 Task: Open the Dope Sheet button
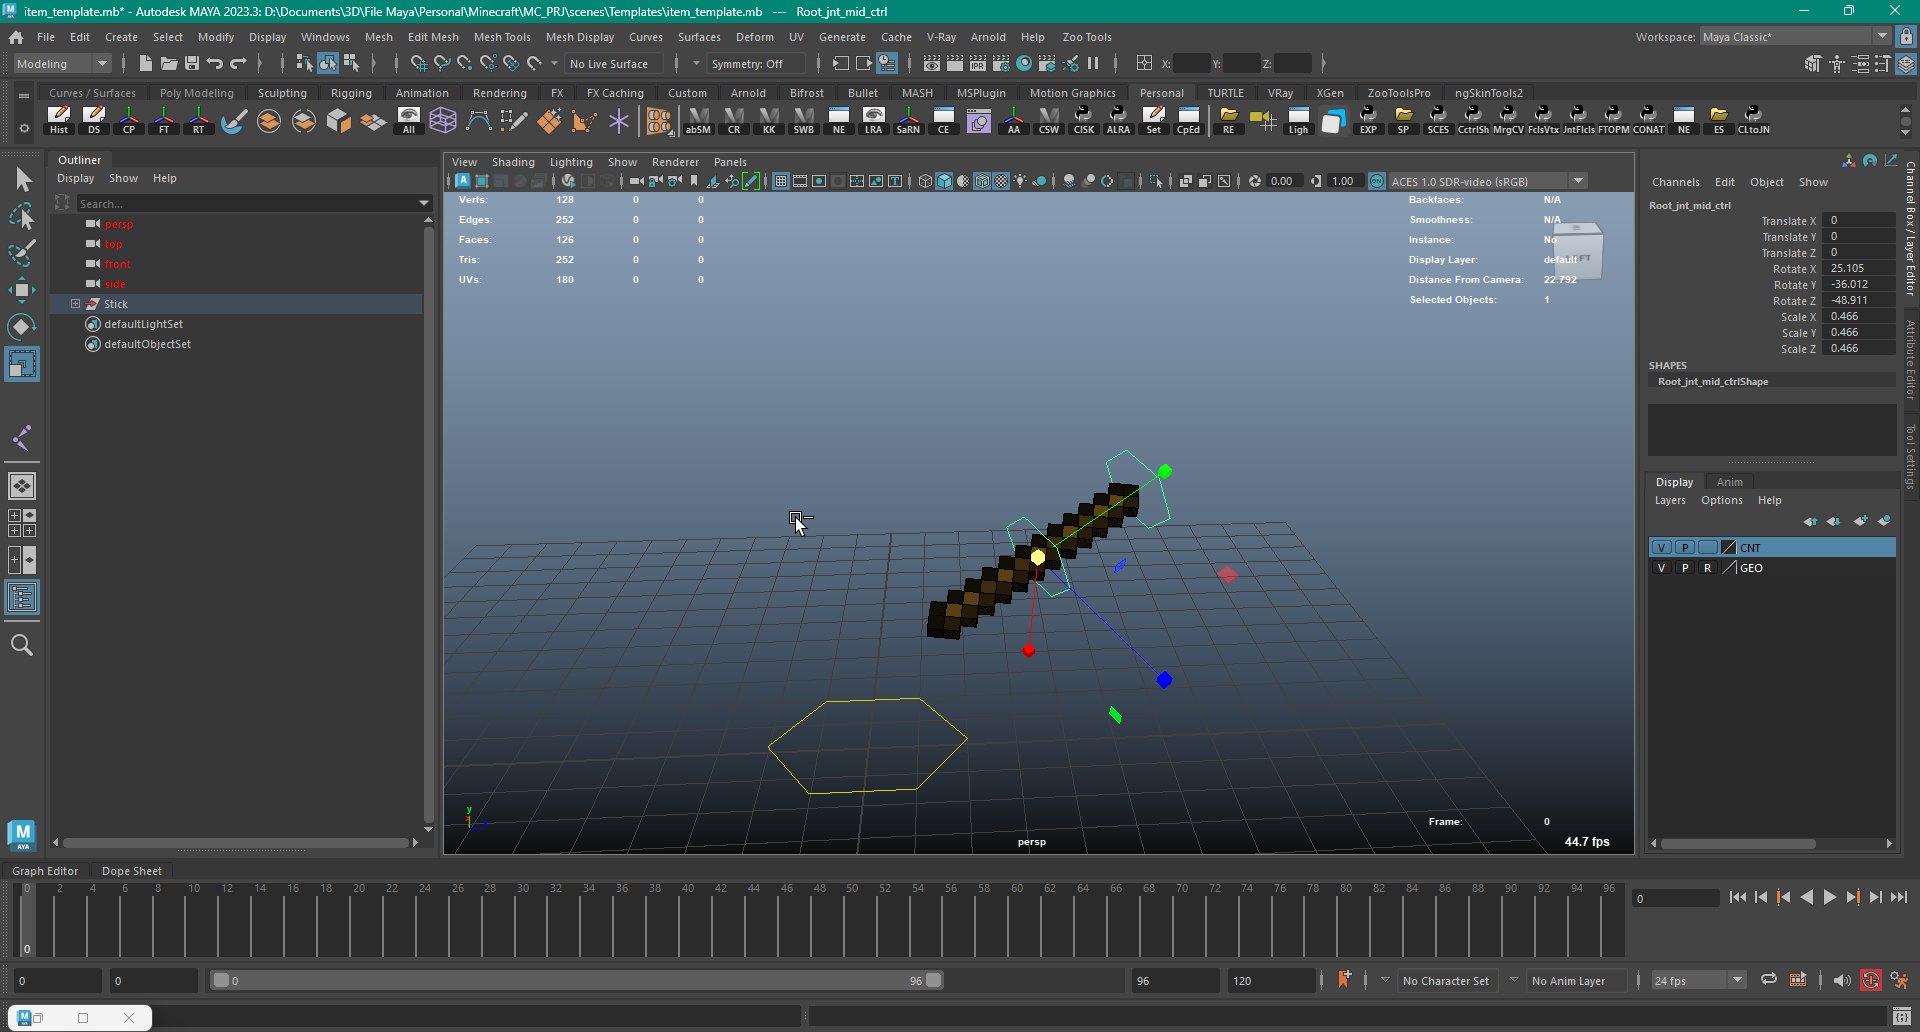click(132, 870)
